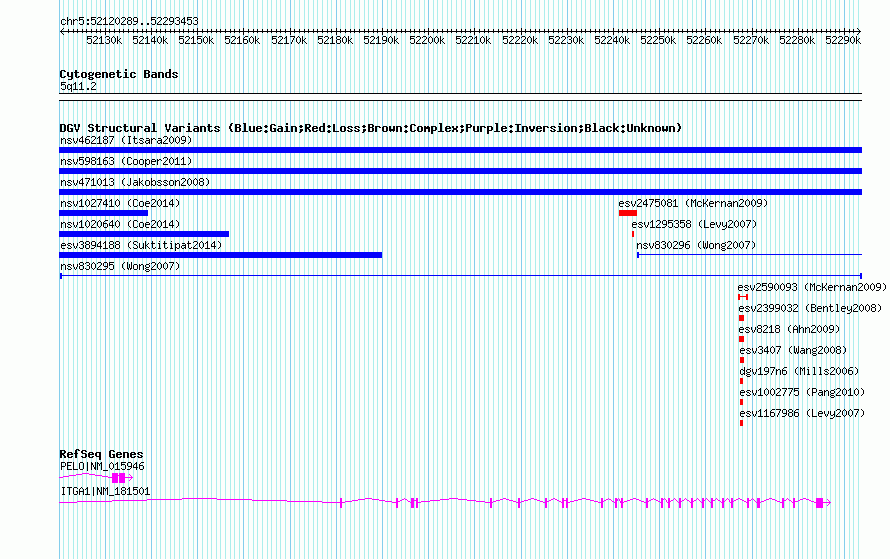
Task: Click the blue bar under nsv1020640
Action: (x=144, y=234)
